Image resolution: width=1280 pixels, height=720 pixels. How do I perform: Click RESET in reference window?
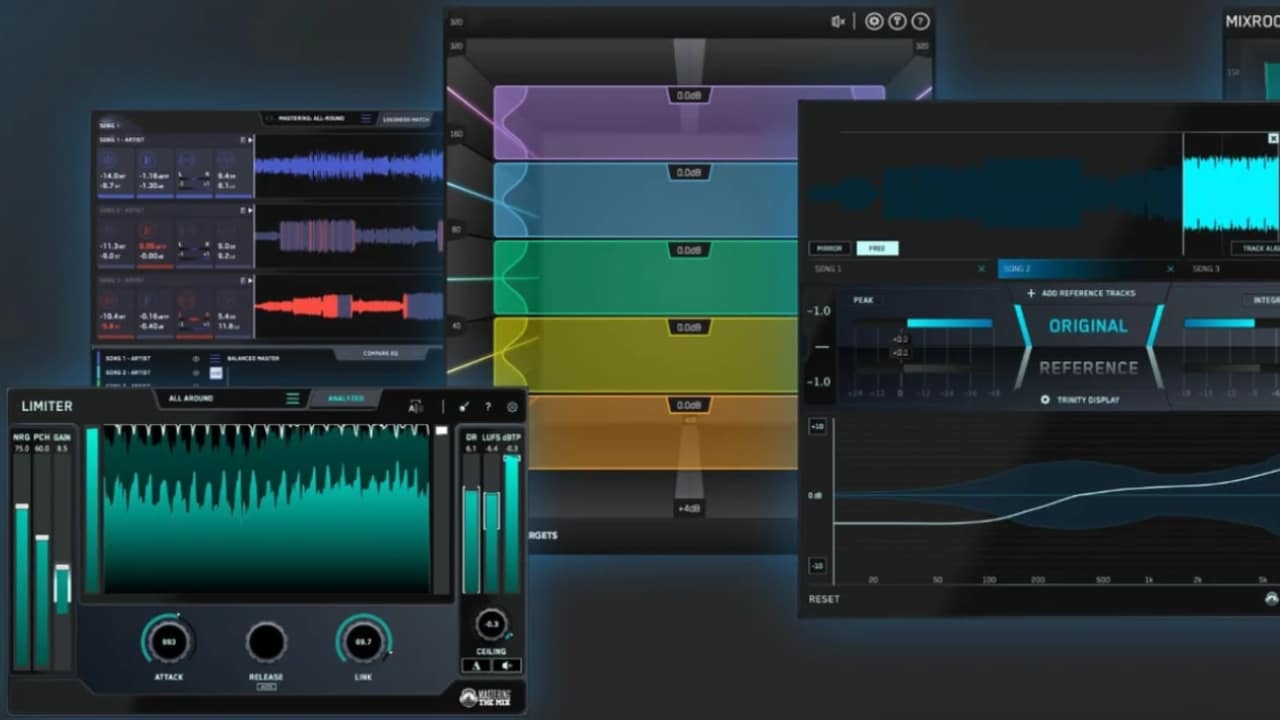click(824, 599)
